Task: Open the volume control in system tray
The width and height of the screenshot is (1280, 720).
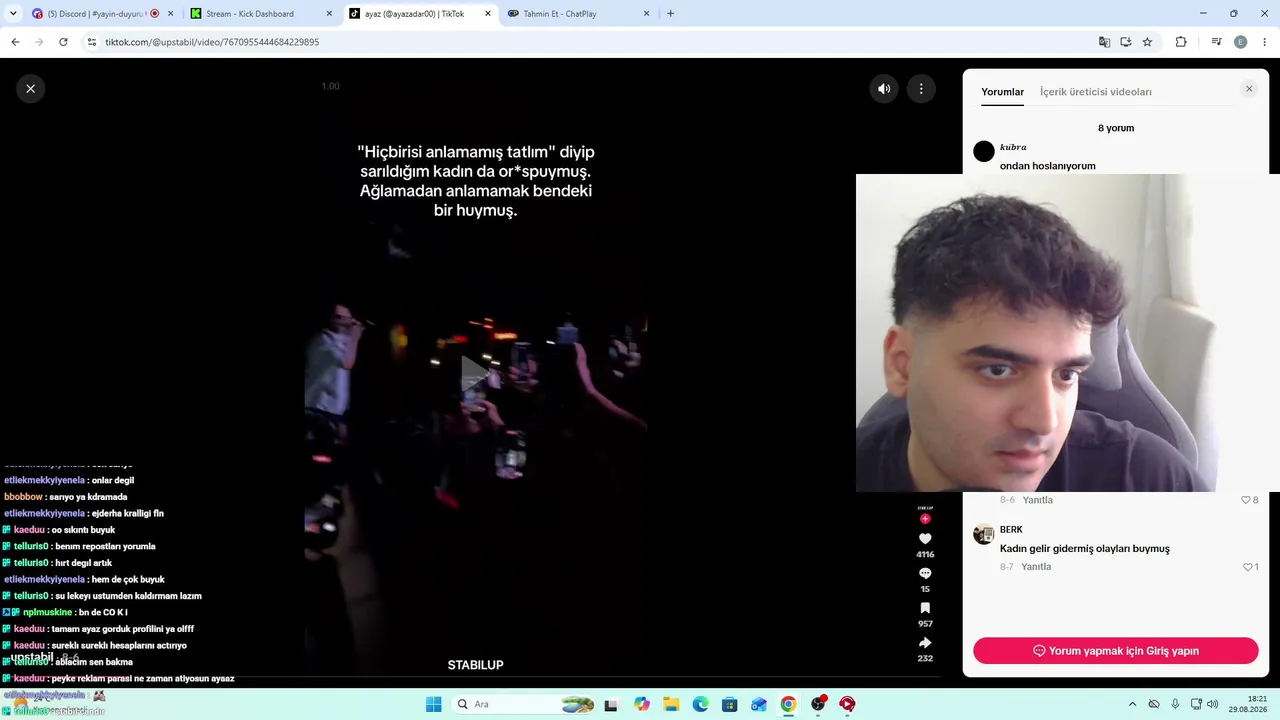Action: [1213, 704]
